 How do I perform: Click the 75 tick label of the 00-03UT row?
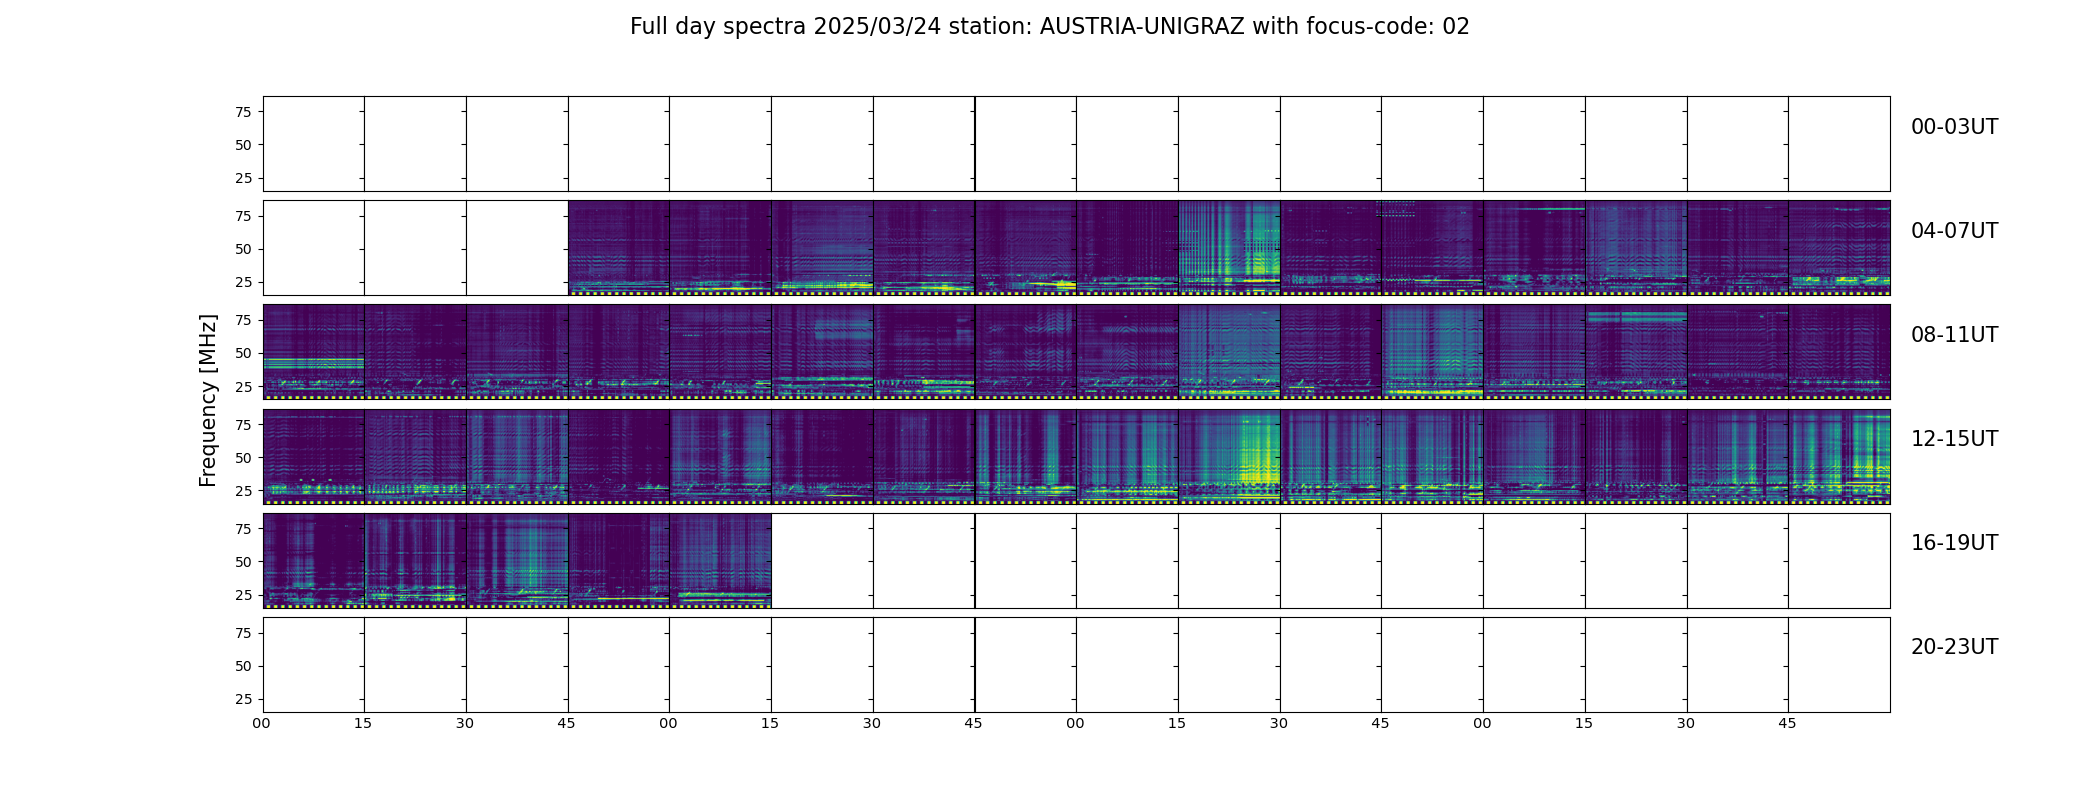[243, 112]
